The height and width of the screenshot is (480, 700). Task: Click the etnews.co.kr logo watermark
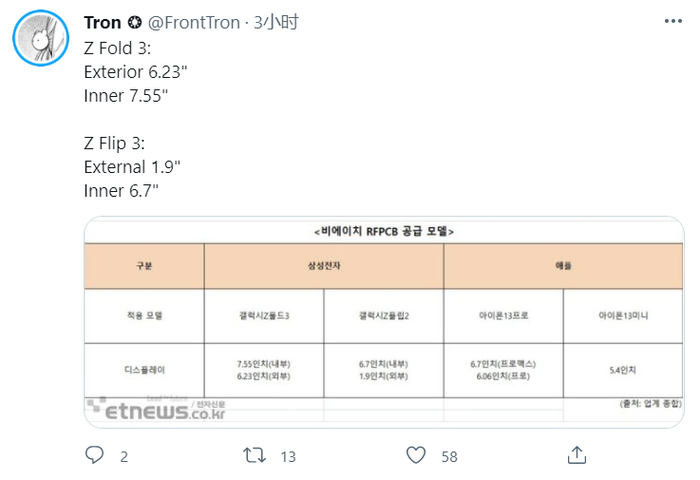[x=153, y=408]
